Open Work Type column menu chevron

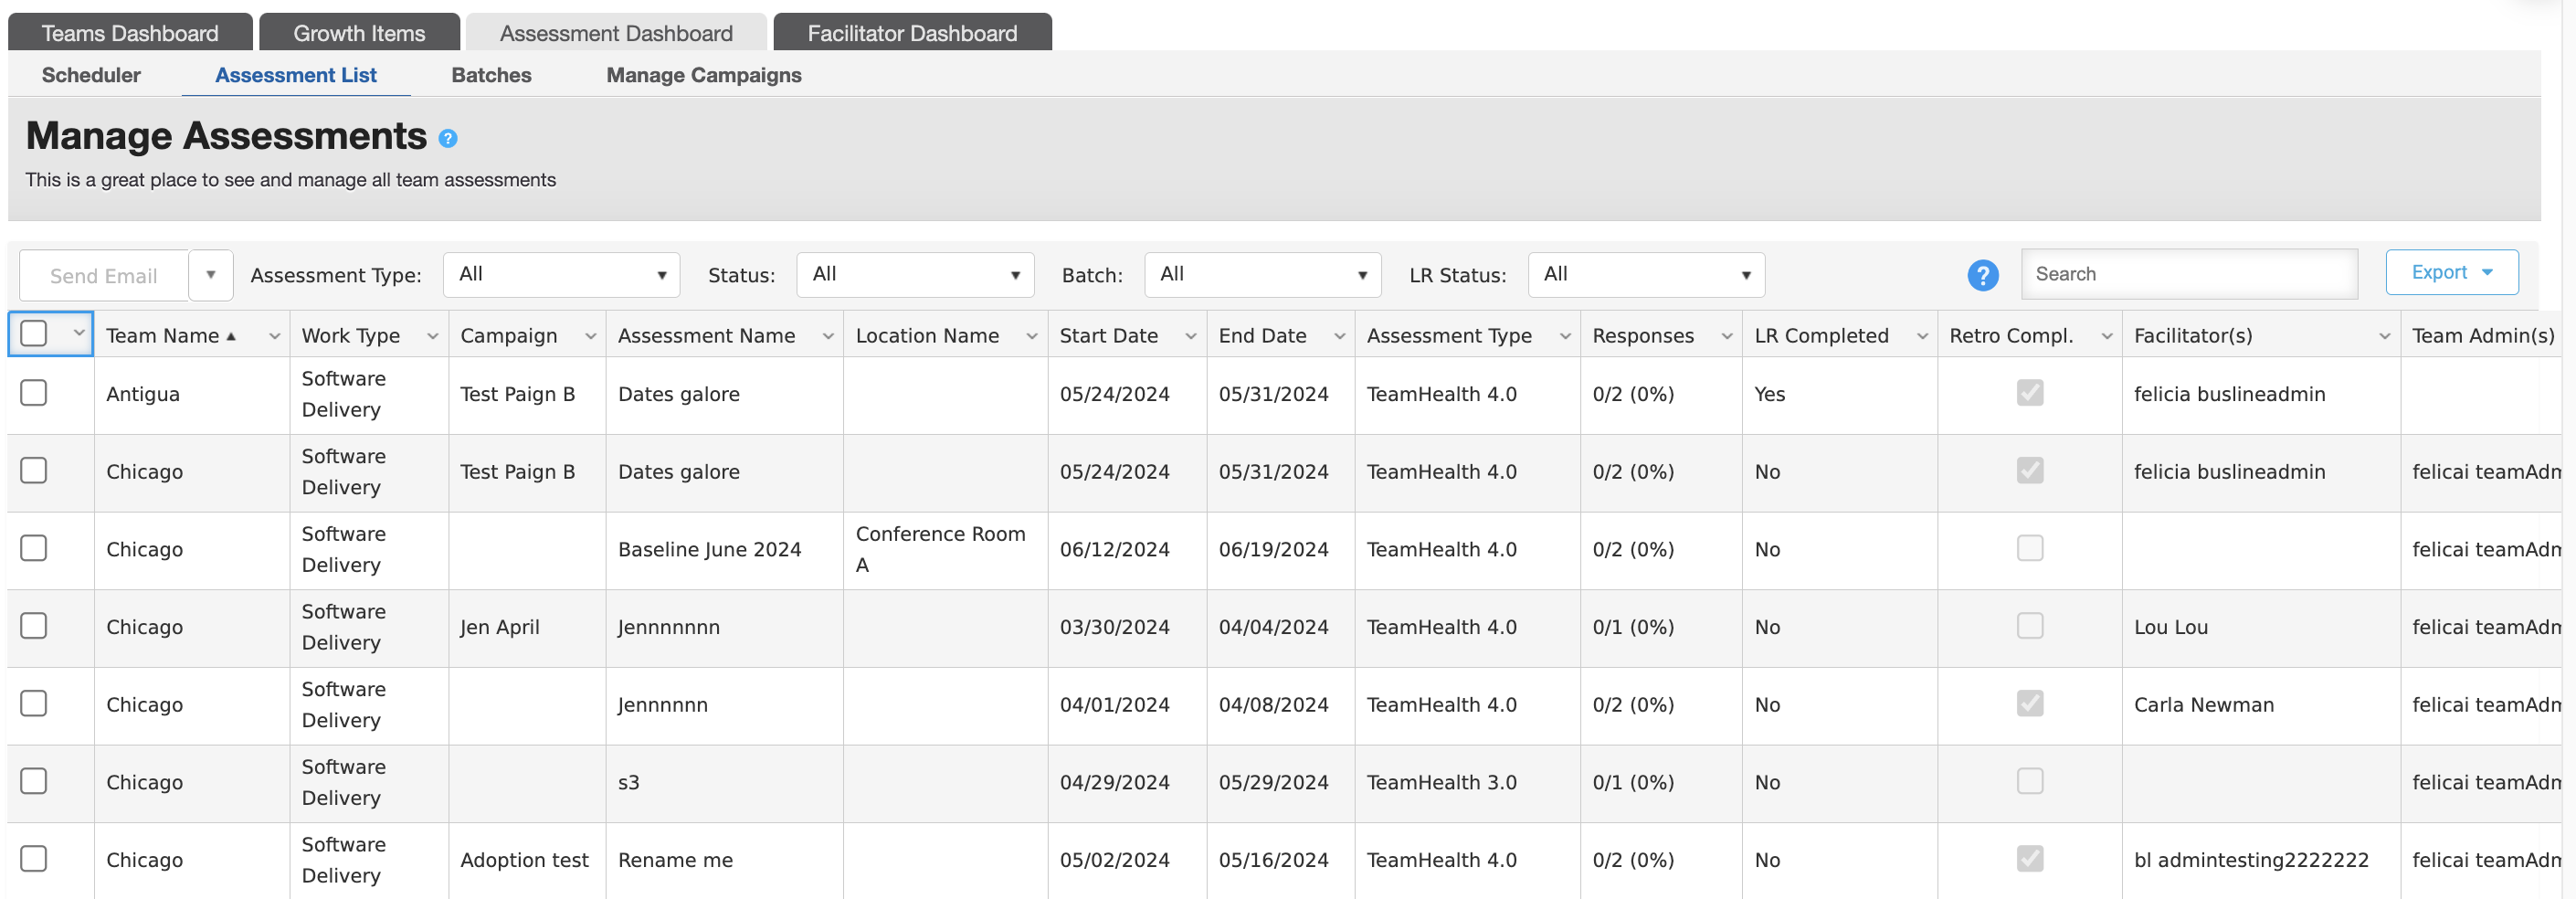pyautogui.click(x=433, y=337)
